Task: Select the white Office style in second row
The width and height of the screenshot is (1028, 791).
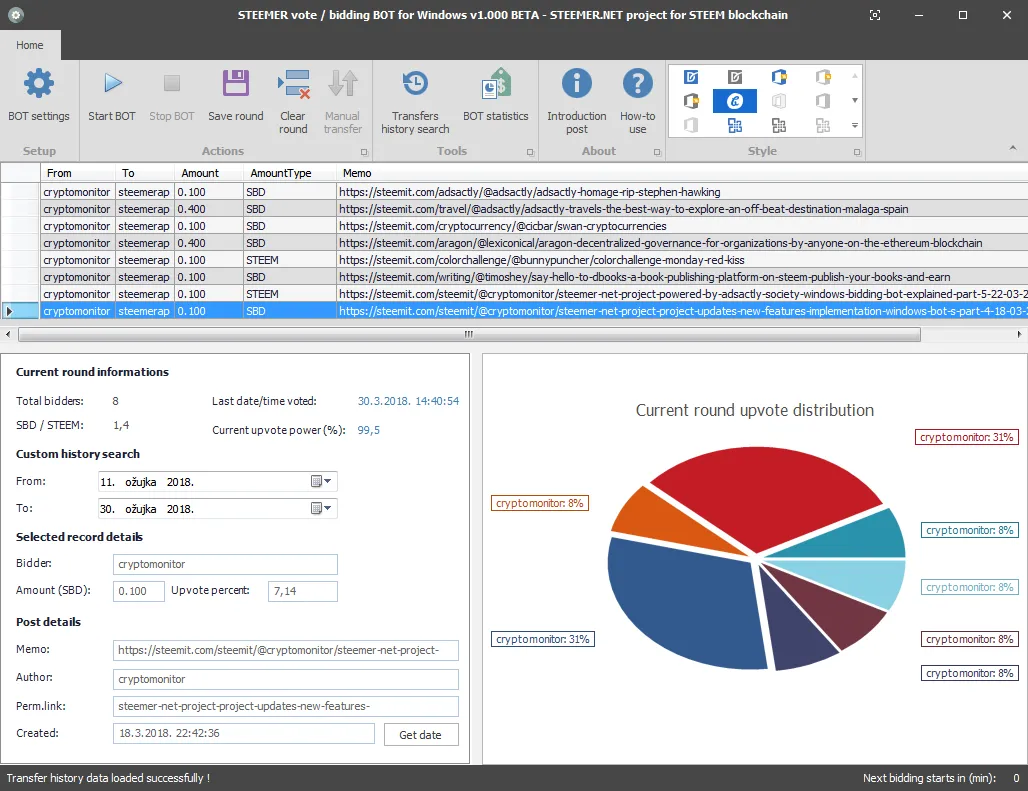Action: coord(779,101)
